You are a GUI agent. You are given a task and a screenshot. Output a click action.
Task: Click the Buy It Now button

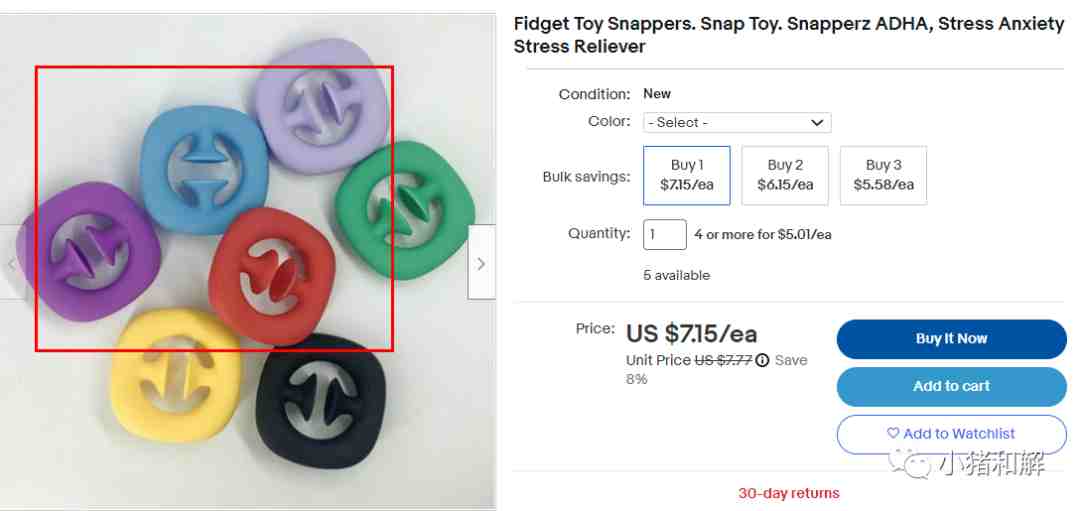(951, 339)
